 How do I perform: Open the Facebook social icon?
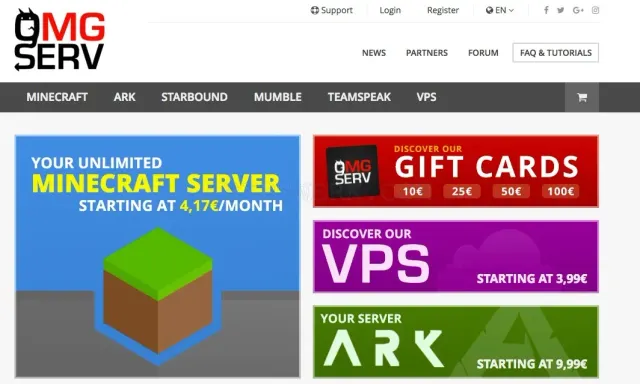coord(546,10)
